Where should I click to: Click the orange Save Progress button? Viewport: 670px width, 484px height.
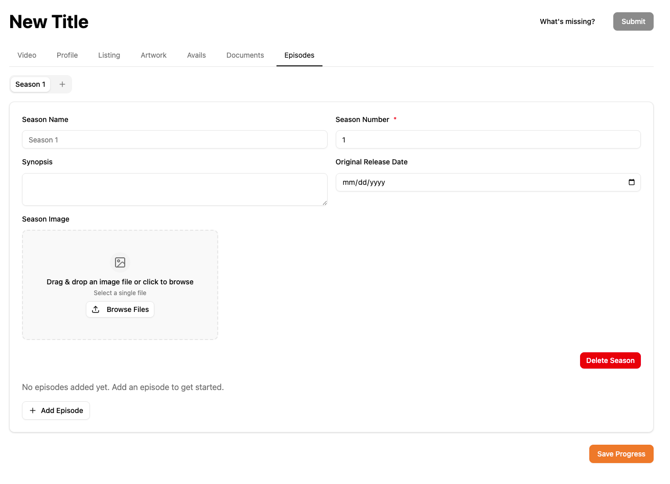point(621,454)
